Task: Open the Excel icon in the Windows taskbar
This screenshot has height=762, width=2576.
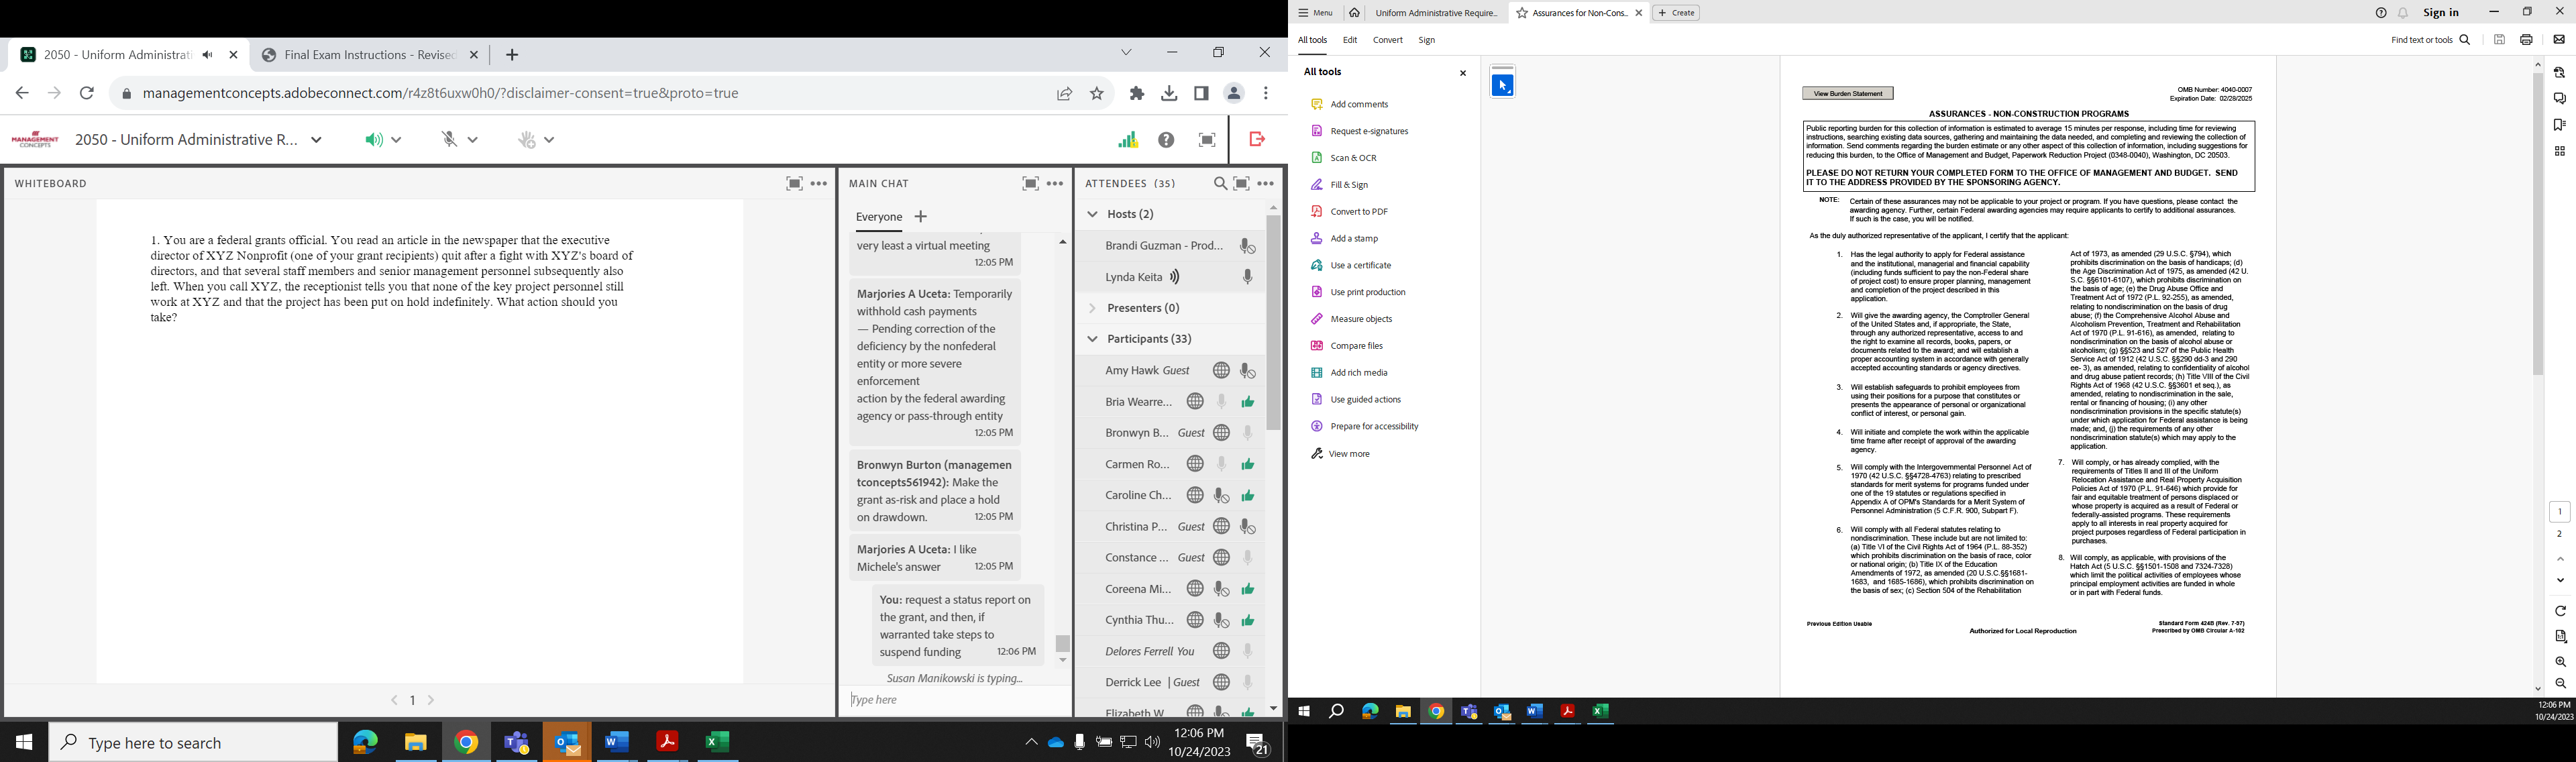Action: tap(717, 742)
